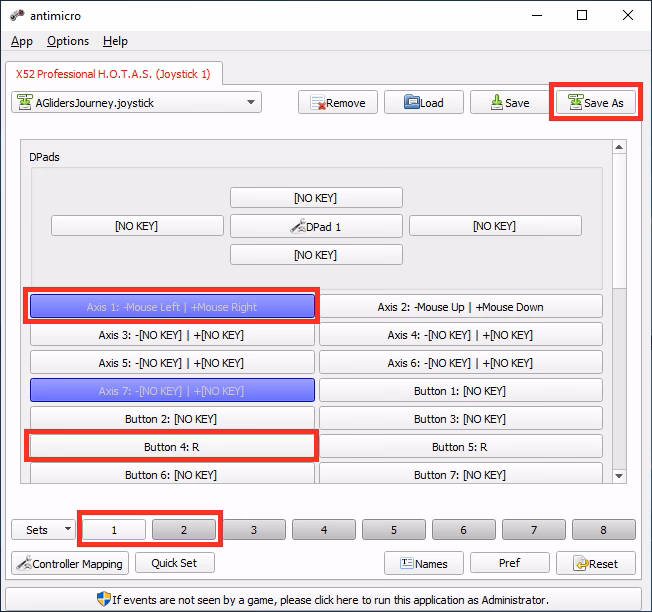
Task: Click DPad right [NO KEY] button
Action: [x=495, y=226]
